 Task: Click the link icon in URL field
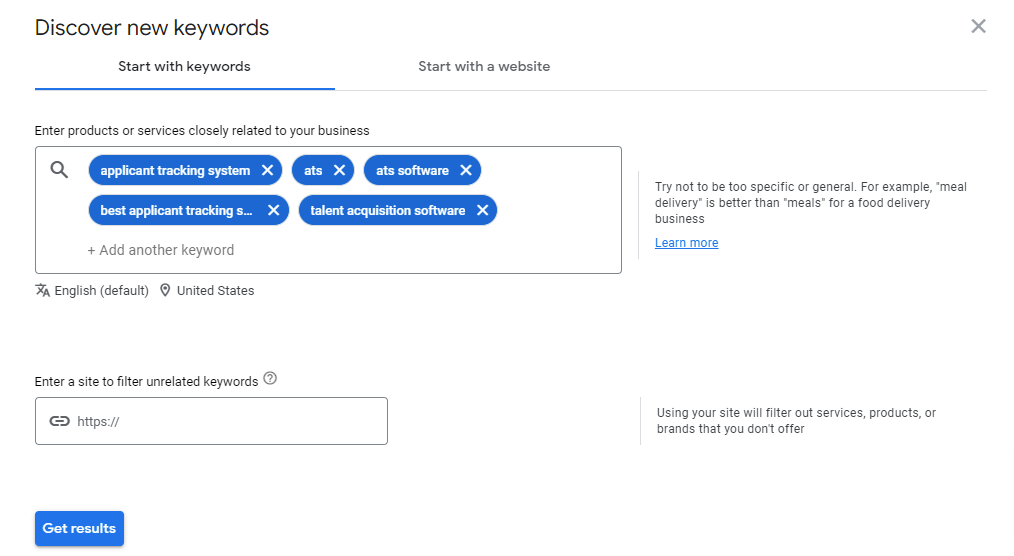coord(59,422)
